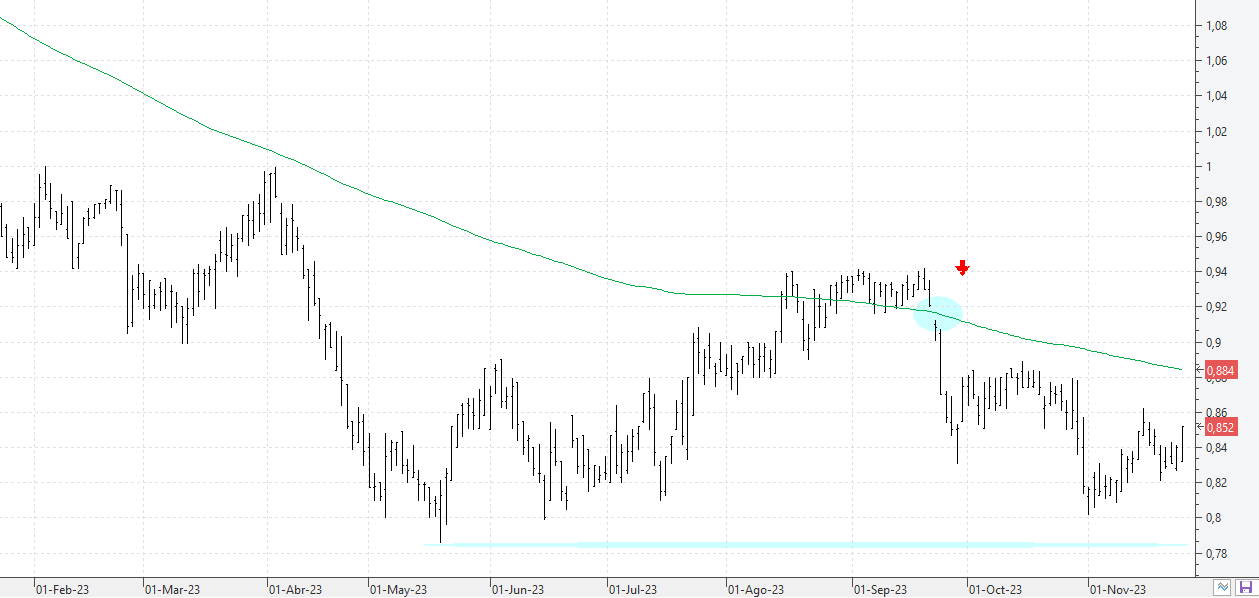Click the purple save chart icon
The image size is (1259, 598).
(1246, 588)
